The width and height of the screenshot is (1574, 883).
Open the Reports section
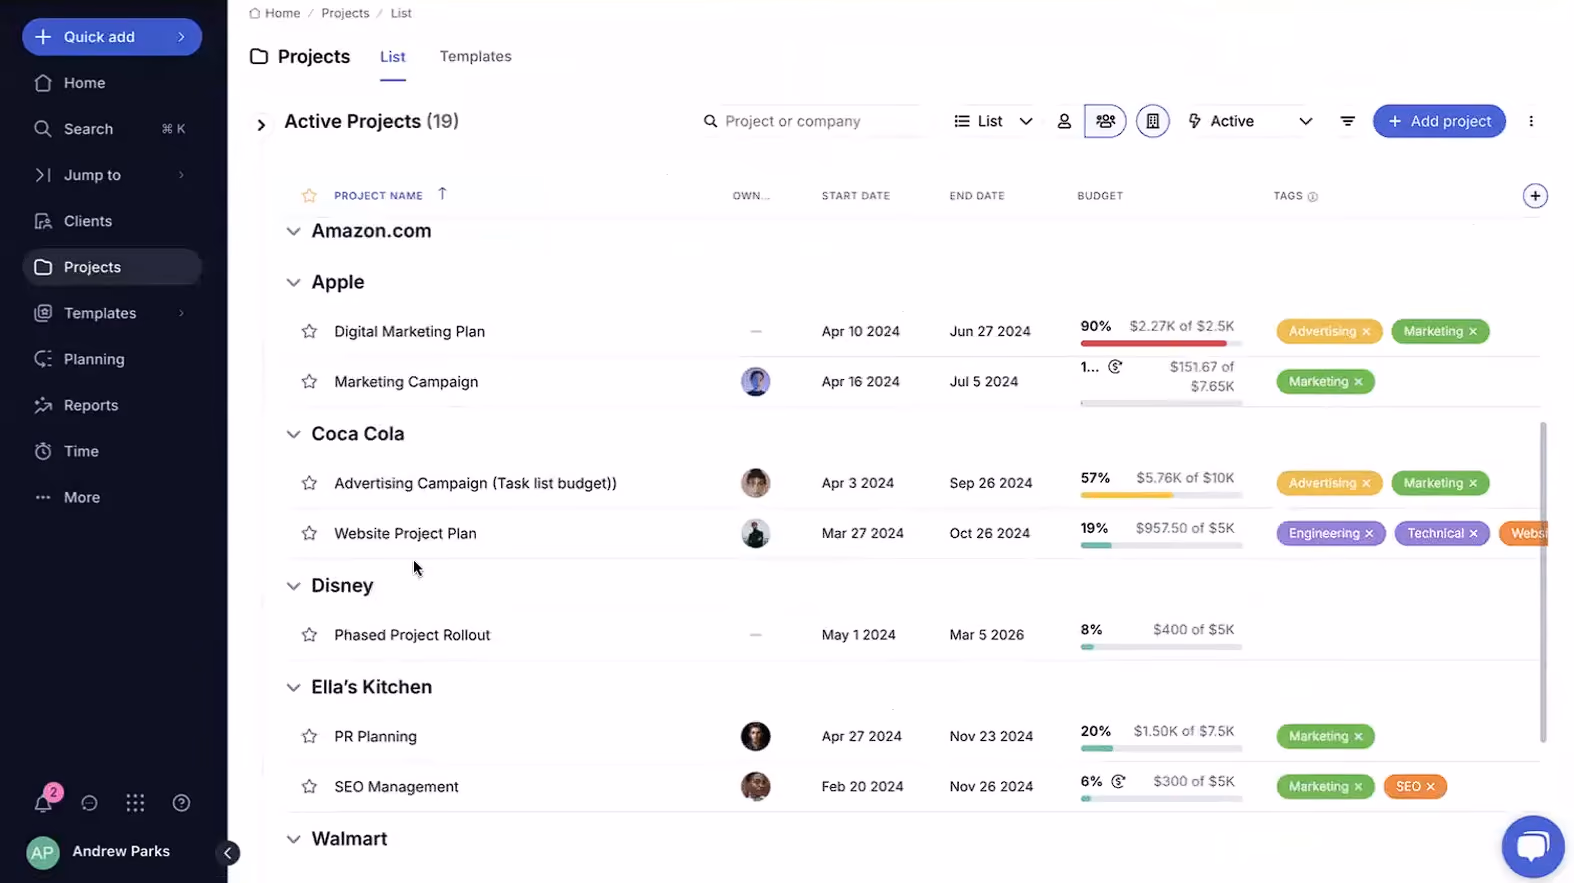tap(112, 405)
